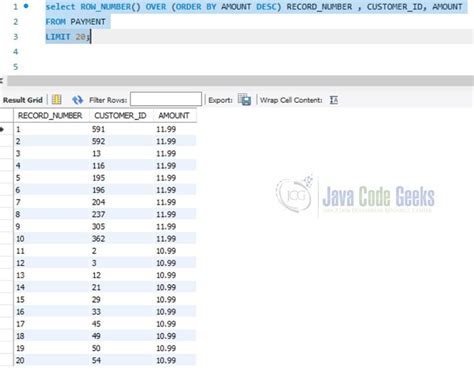Select the Result Grid label
This screenshot has height=375, width=474.
click(x=23, y=100)
